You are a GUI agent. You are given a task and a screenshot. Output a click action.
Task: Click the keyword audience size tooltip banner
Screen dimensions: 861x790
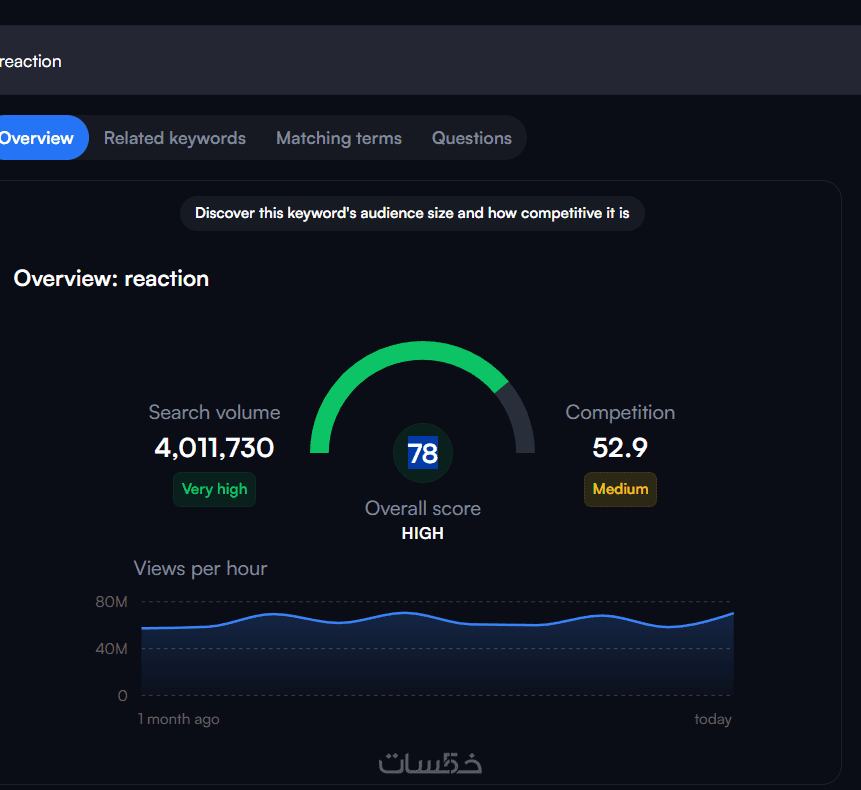[x=412, y=213]
